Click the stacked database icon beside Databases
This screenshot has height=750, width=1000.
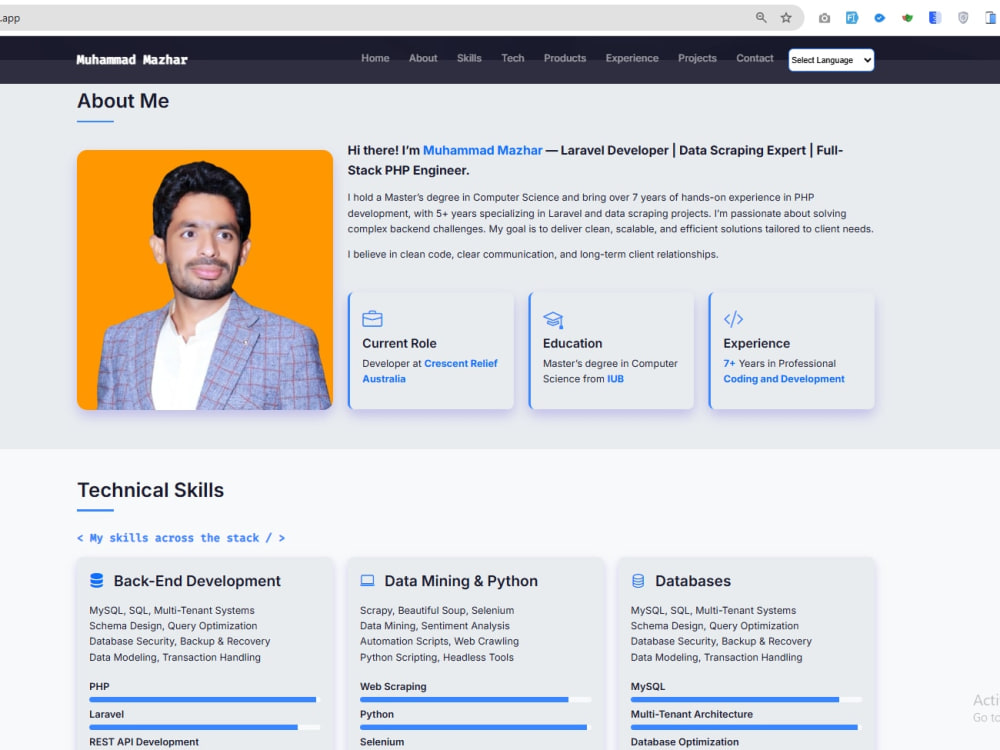tap(638, 580)
